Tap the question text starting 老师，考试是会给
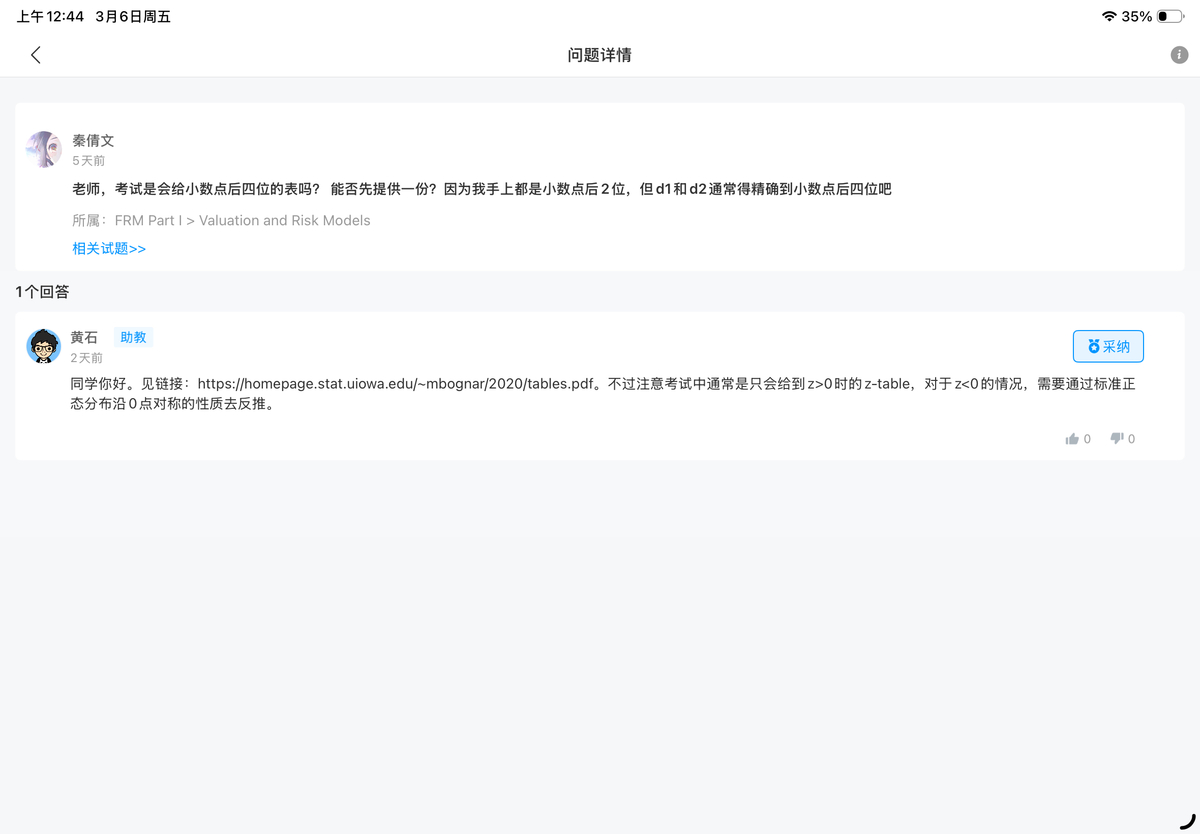The width and height of the screenshot is (1200, 834). coord(481,188)
